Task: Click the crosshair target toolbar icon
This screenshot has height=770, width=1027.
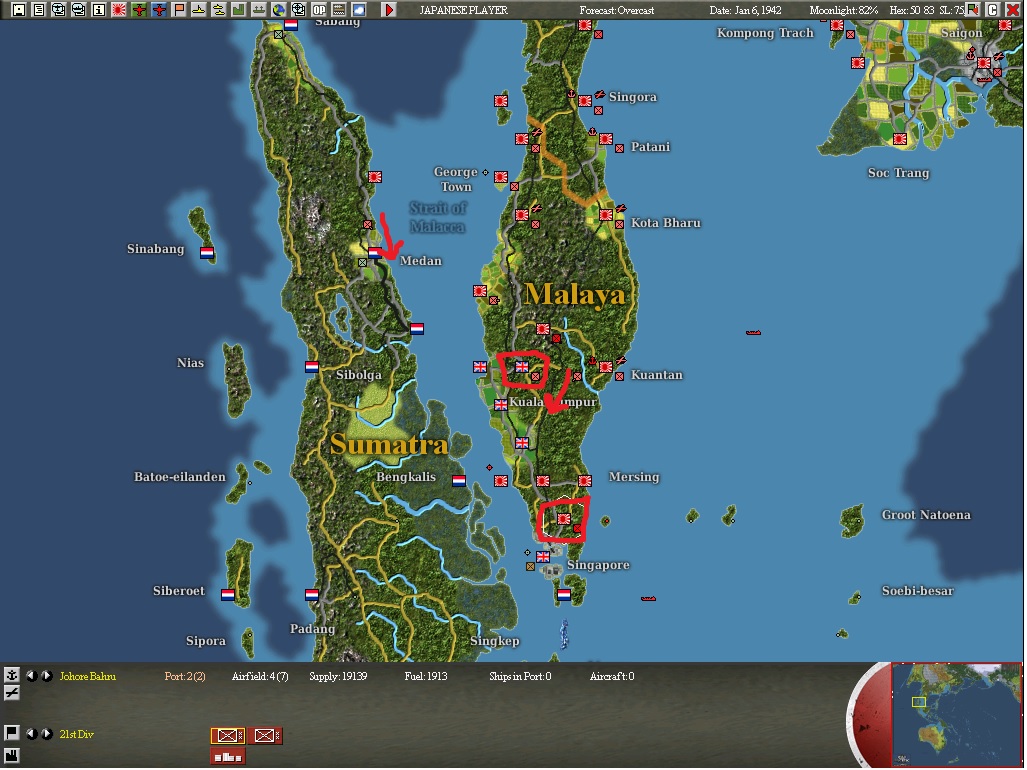Action: pyautogui.click(x=299, y=10)
